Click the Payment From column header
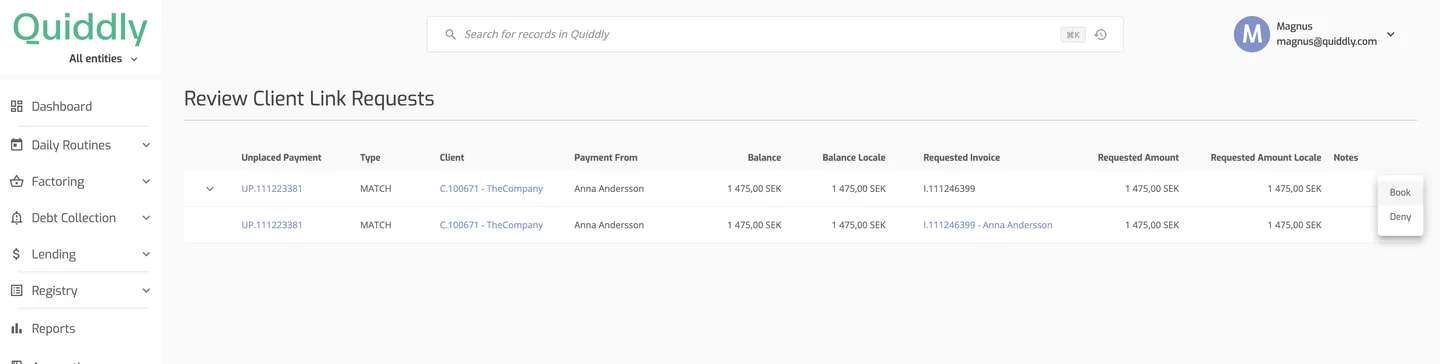Image resolution: width=1440 pixels, height=364 pixels. 606,158
